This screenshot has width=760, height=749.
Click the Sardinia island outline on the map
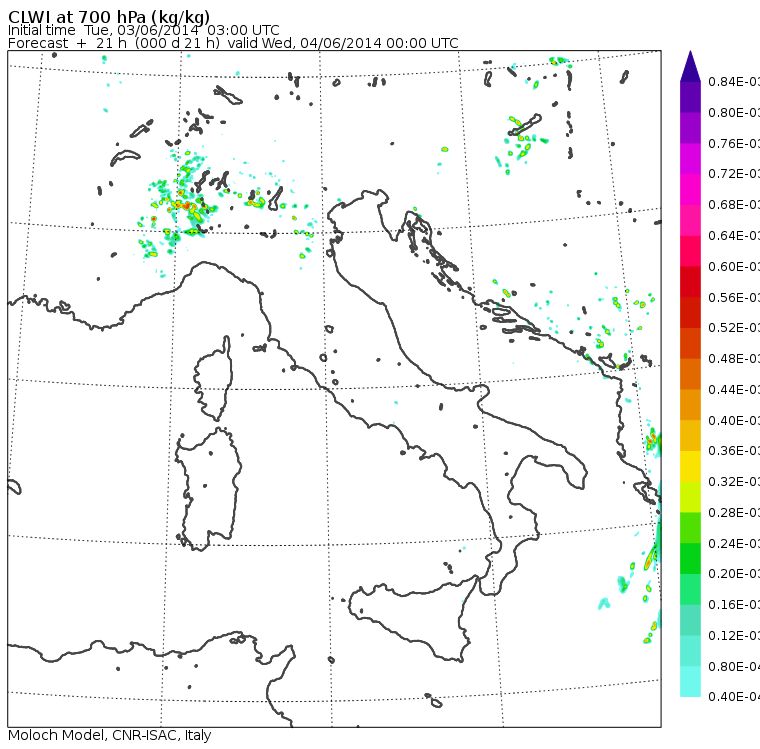[x=208, y=489]
